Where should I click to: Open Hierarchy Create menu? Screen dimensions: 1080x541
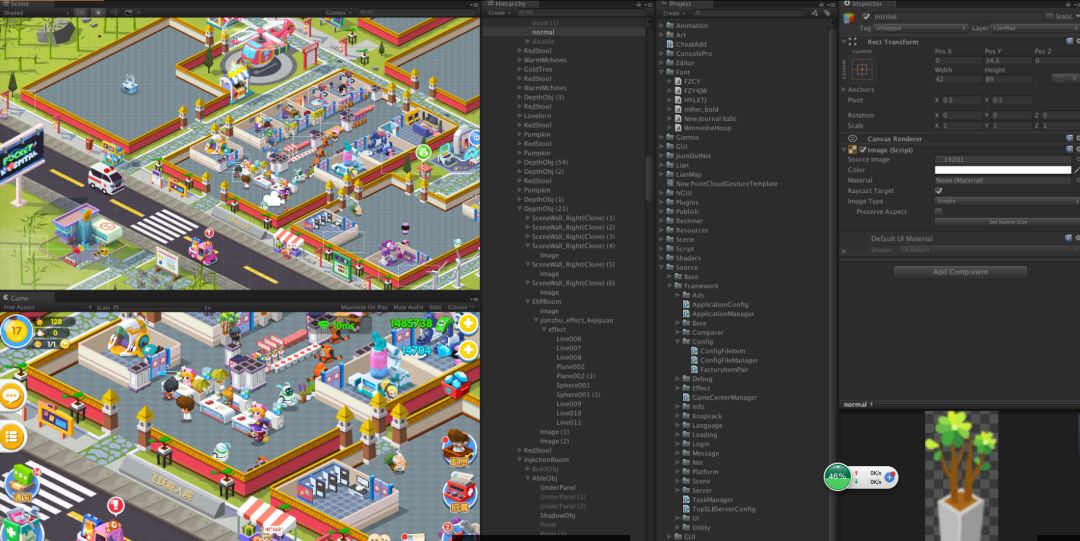click(x=498, y=12)
